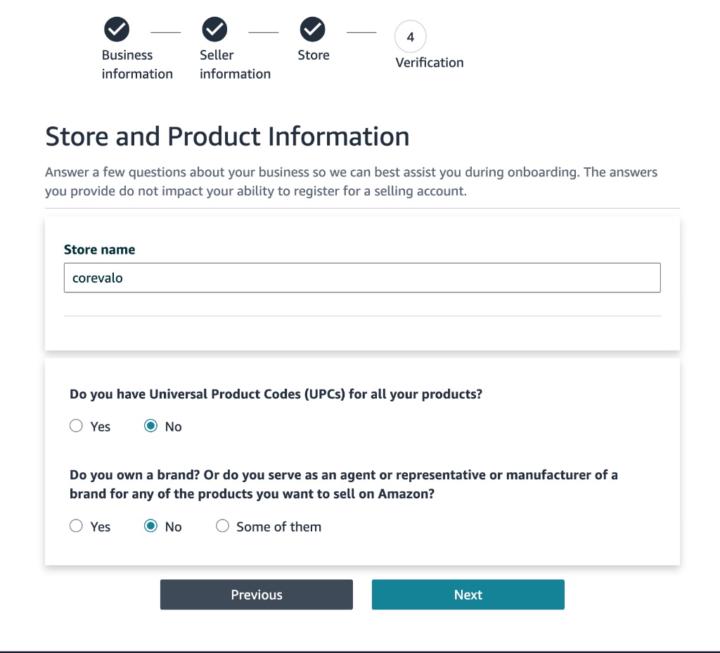Click the Store step checkmark icon
720x653 pixels.
[x=312, y=29]
